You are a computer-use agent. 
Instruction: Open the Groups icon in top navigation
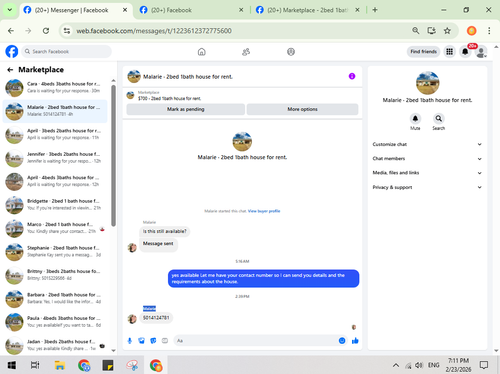[x=291, y=52]
